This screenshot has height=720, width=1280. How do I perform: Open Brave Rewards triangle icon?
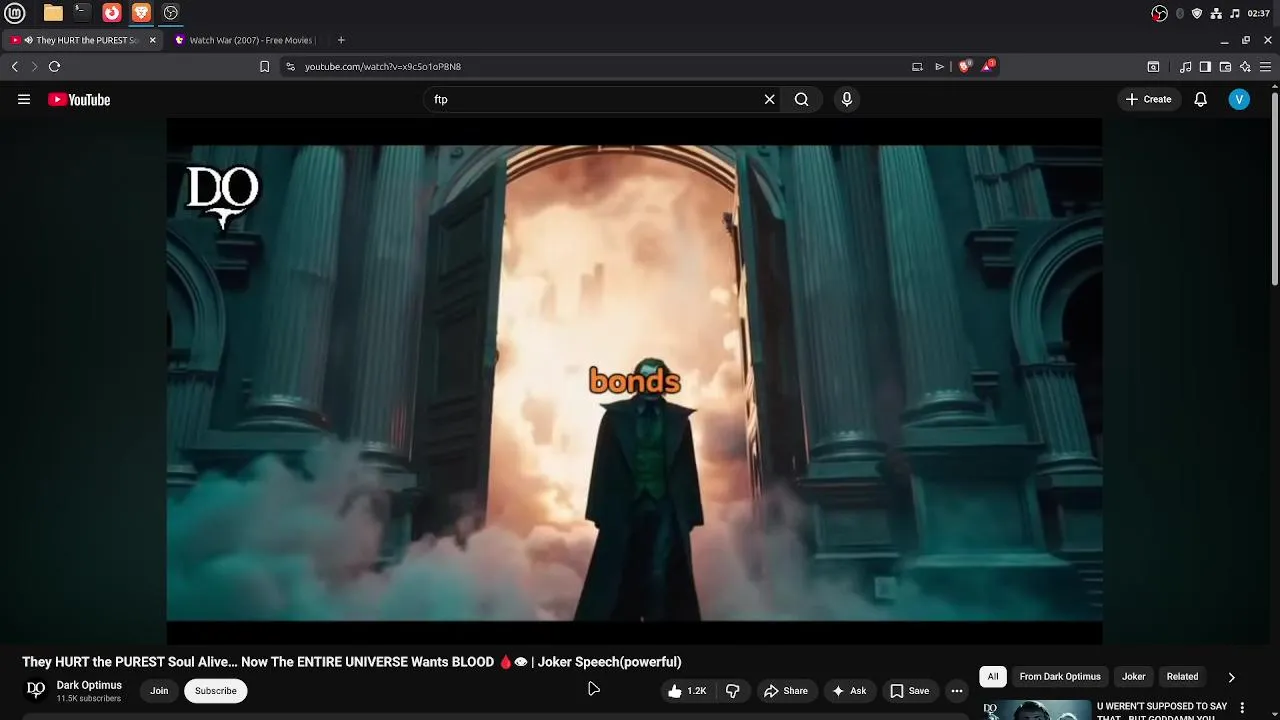tap(988, 66)
